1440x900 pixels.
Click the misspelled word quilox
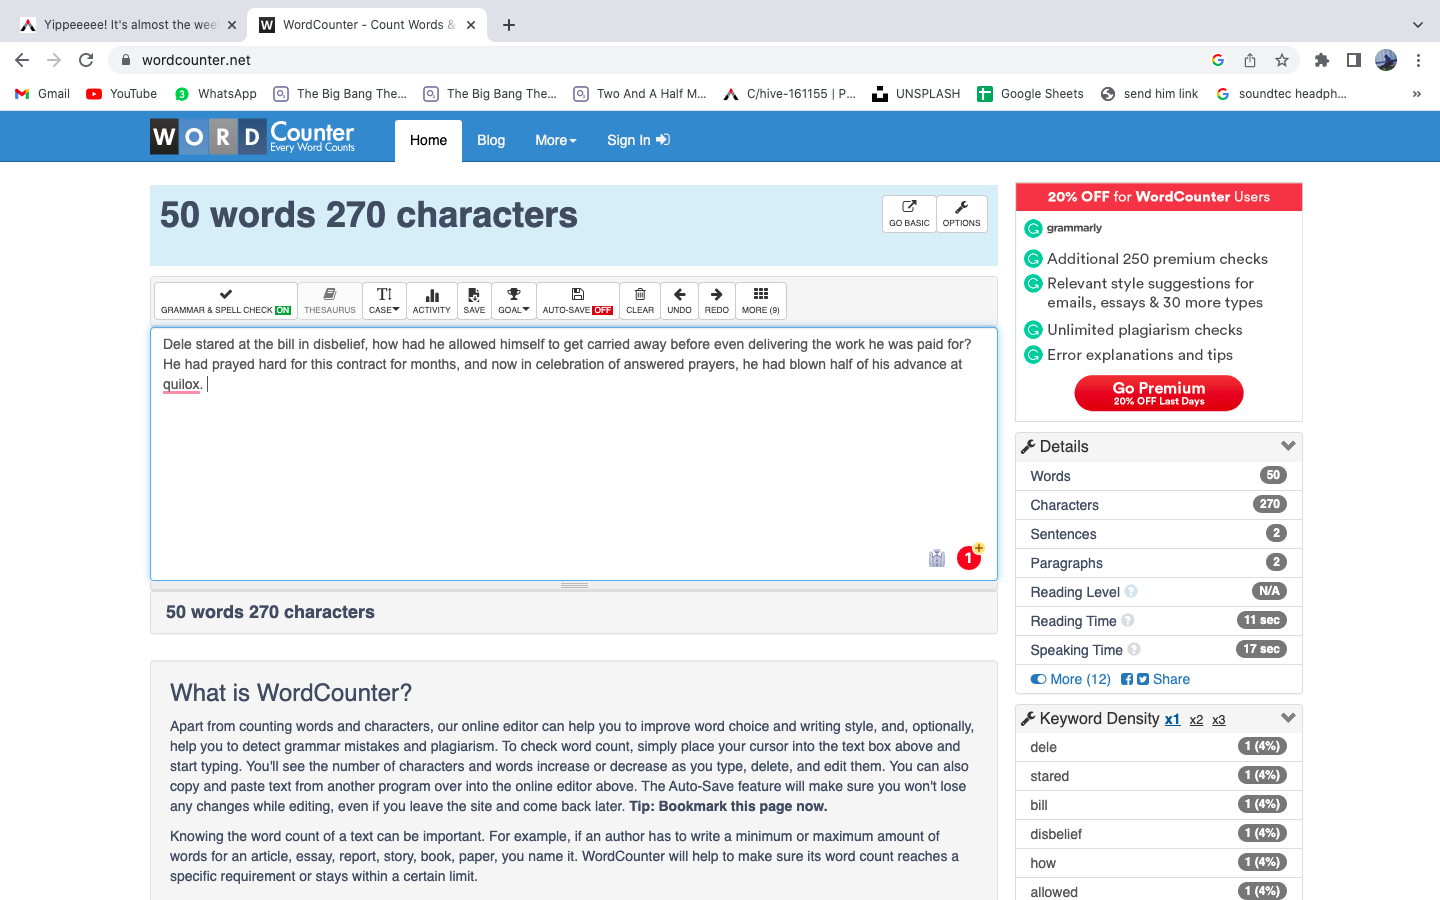point(181,384)
